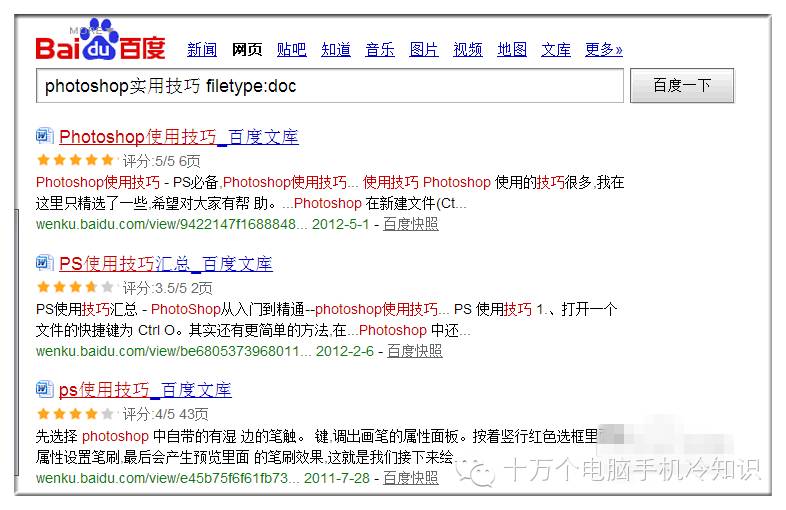Click the date 2012-2-6
Screen dimensions: 786x510
click(345, 351)
